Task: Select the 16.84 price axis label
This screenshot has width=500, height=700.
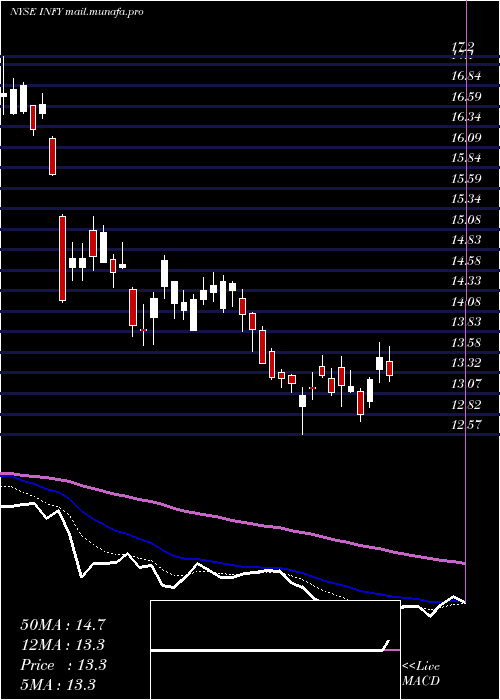Action: click(x=466, y=76)
